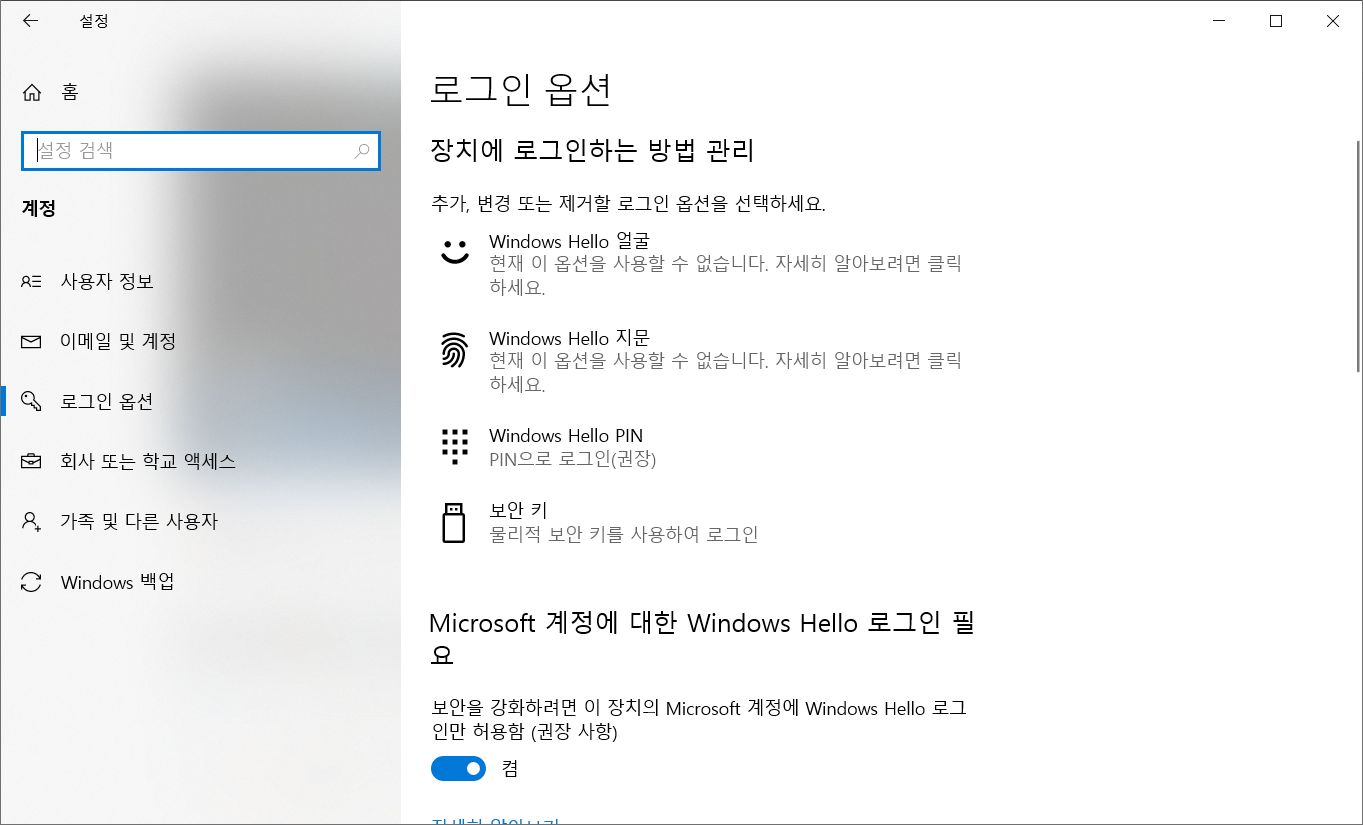
Task: Turn off Windows Hello sign-in requirement toggle
Action: pos(458,768)
